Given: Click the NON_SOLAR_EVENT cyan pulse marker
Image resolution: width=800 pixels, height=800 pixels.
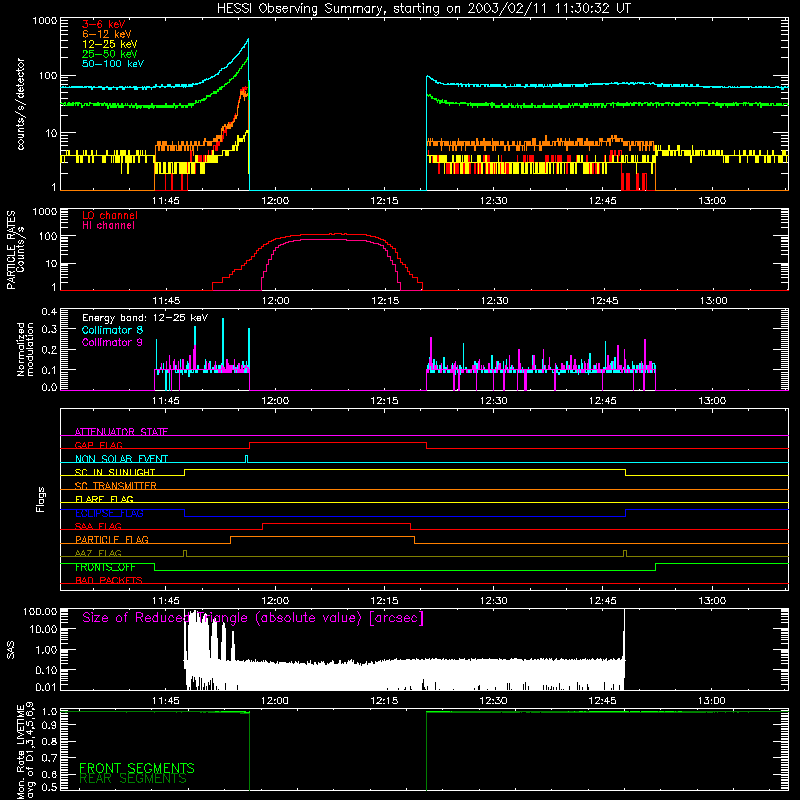Looking at the screenshot, I should (246, 459).
